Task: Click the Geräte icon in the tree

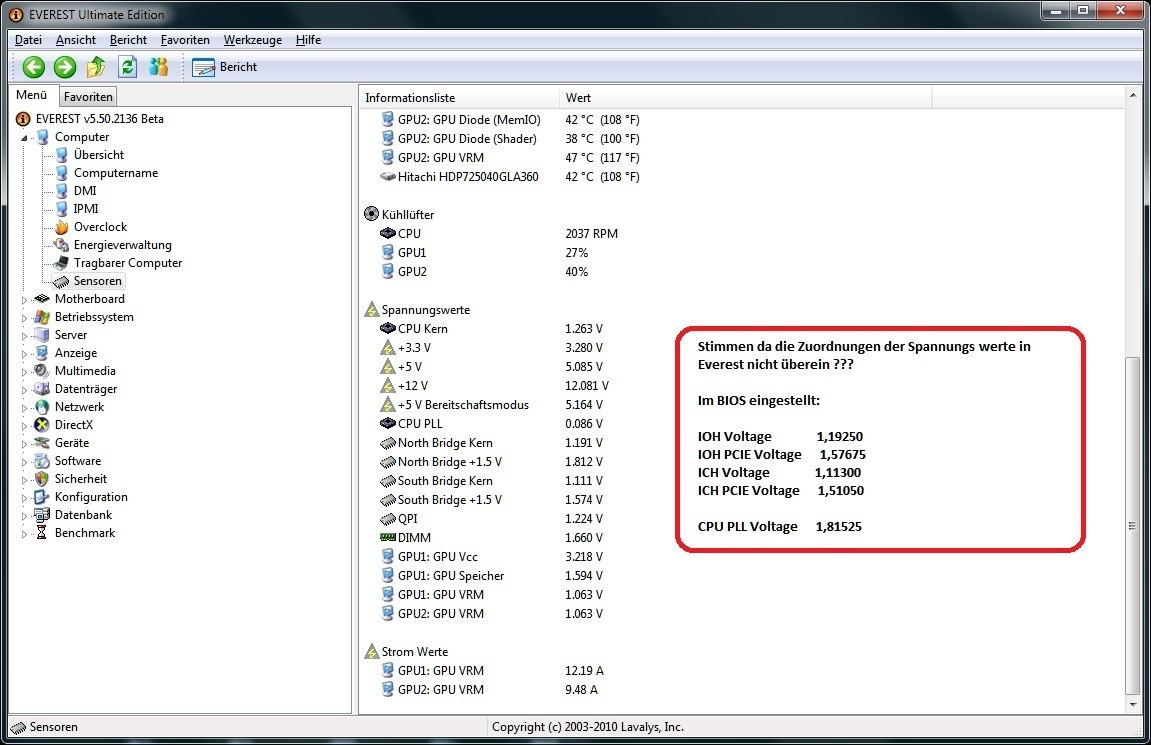Action: [x=43, y=443]
